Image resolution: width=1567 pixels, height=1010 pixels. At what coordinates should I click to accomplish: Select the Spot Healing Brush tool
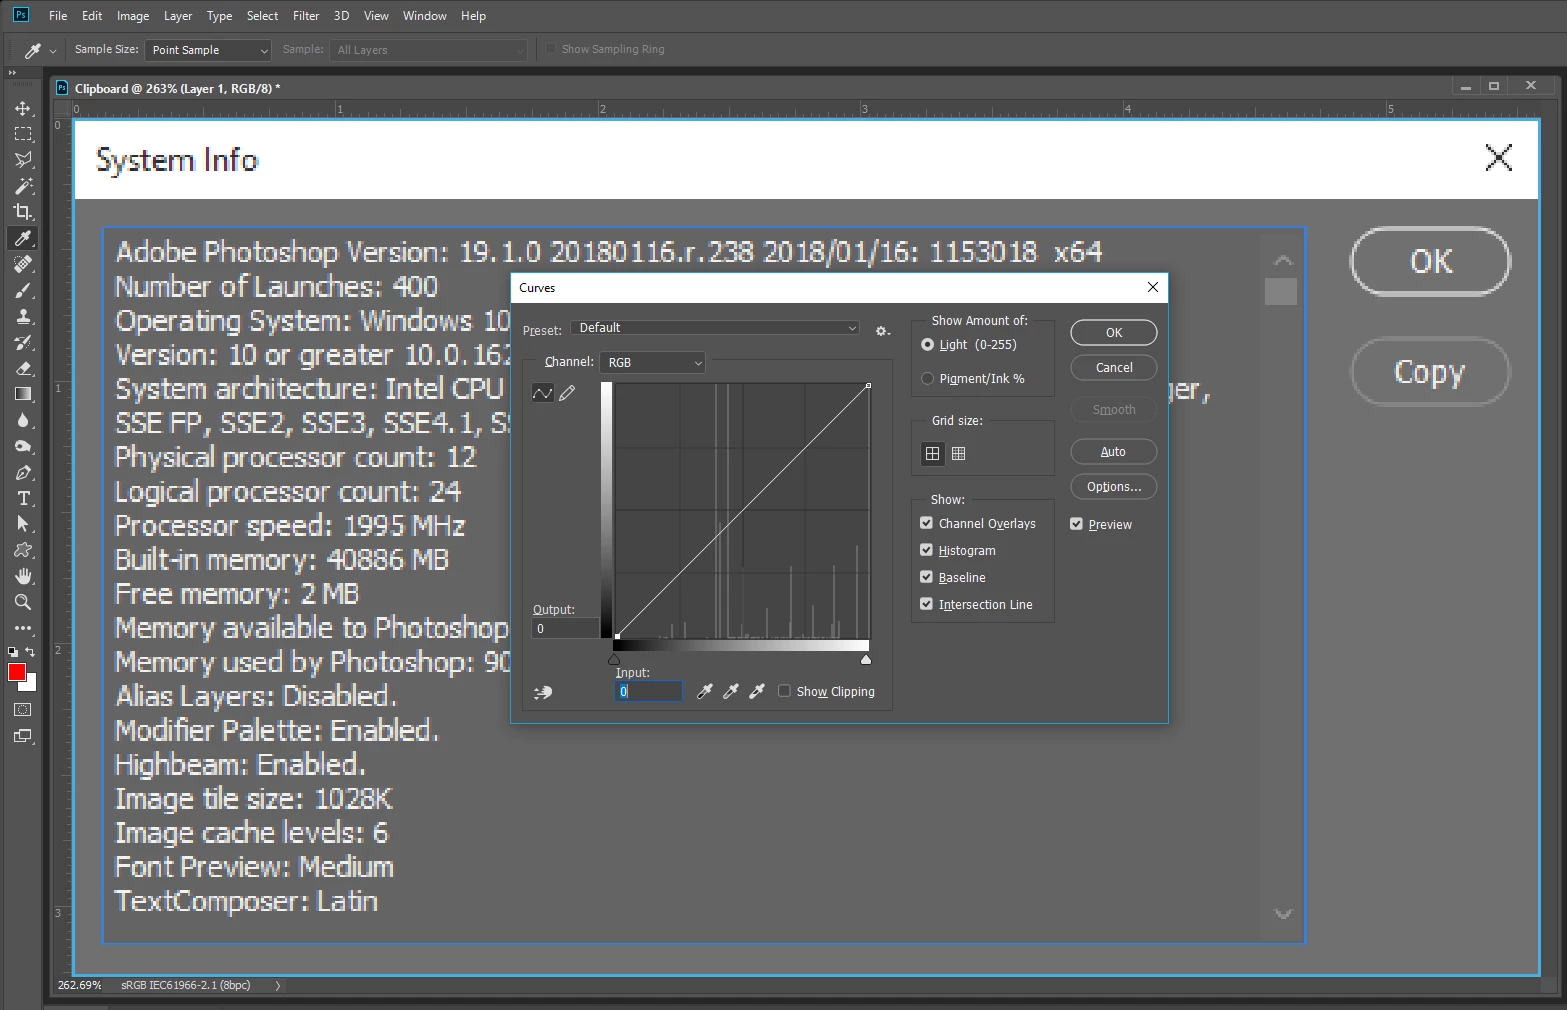(23, 264)
